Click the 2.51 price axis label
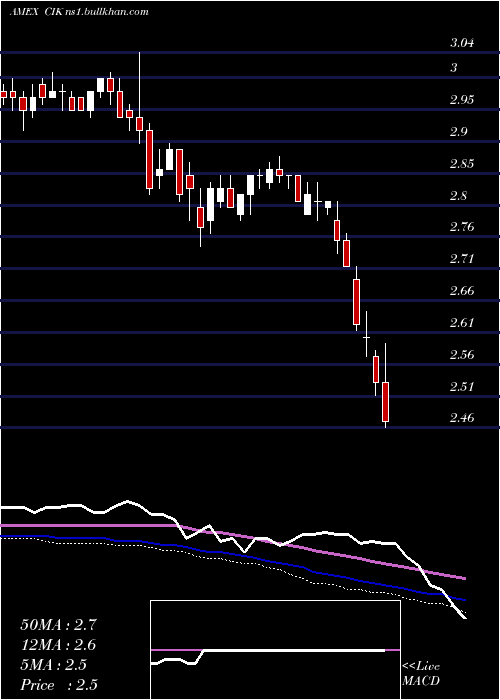The width and height of the screenshot is (500, 700). (x=462, y=387)
